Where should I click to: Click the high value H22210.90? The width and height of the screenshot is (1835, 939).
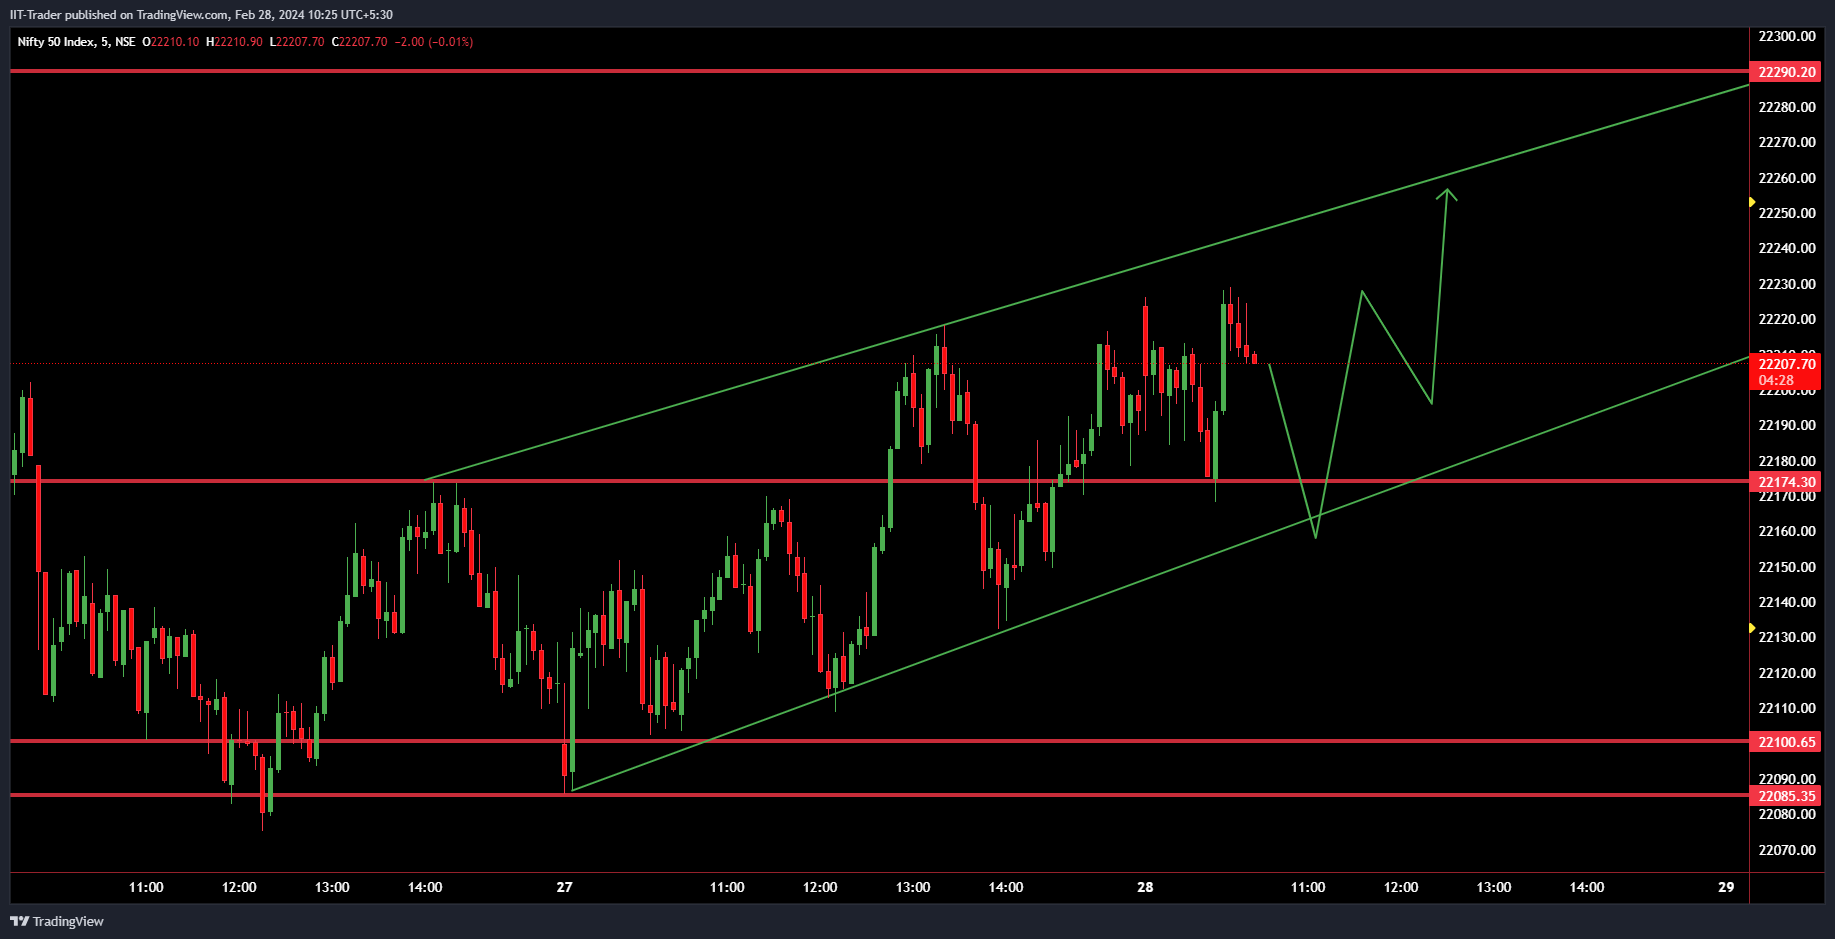[234, 42]
